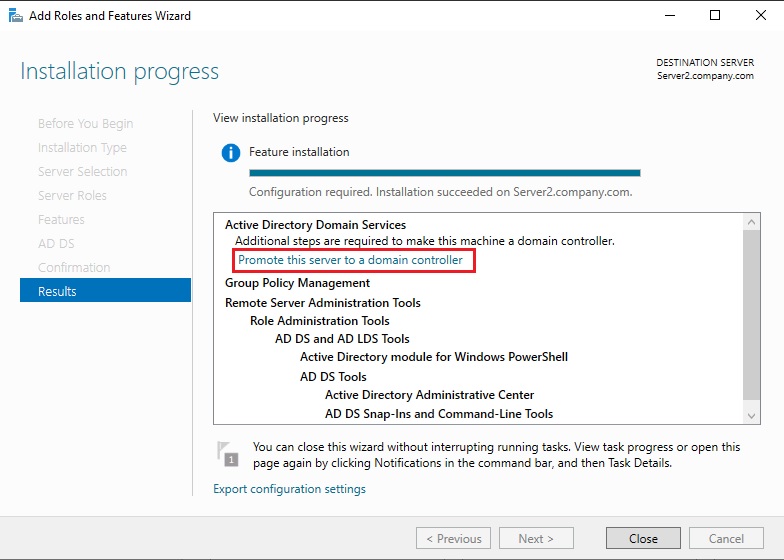Select Before You Begin step
This screenshot has height=560, width=784.
click(85, 123)
